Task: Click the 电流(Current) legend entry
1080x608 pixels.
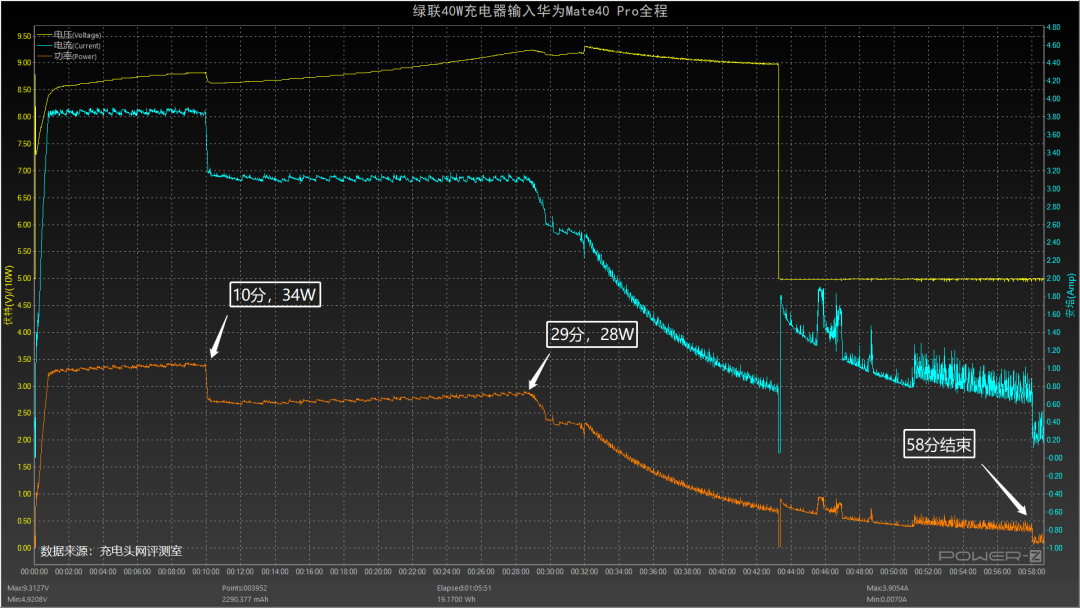Action: 77,45
